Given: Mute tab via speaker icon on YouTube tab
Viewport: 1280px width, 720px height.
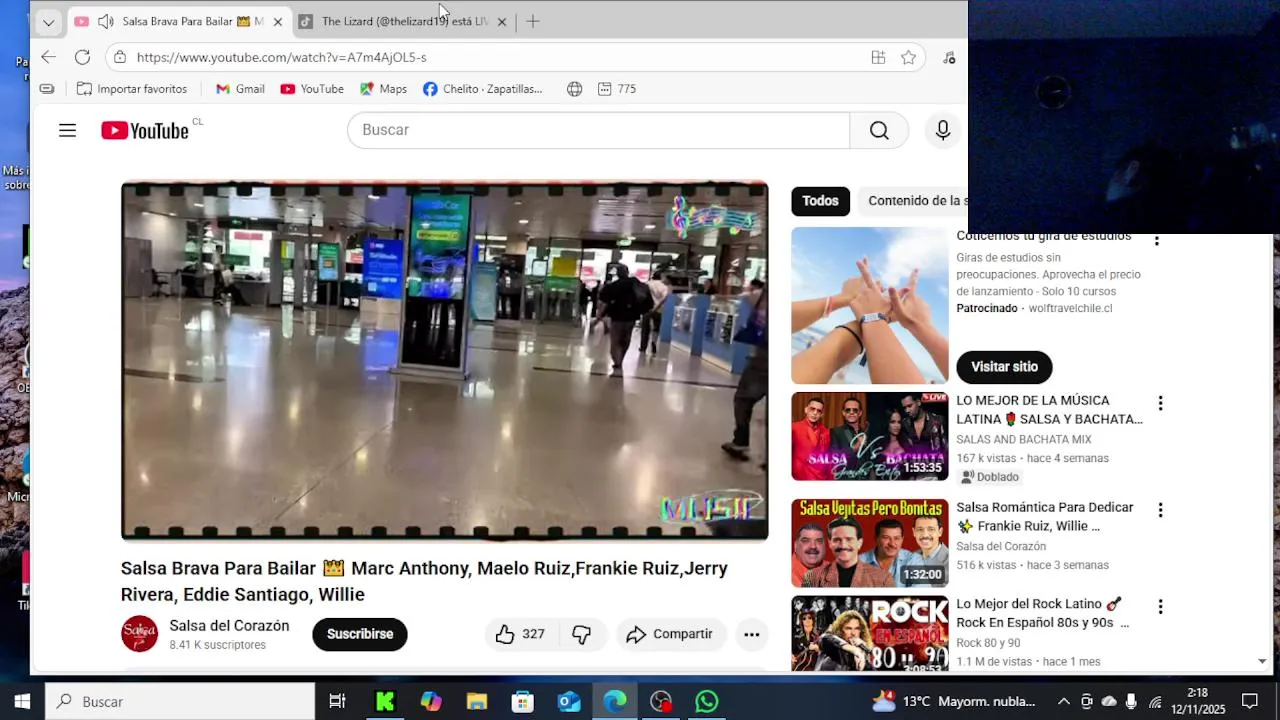Looking at the screenshot, I should point(106,21).
